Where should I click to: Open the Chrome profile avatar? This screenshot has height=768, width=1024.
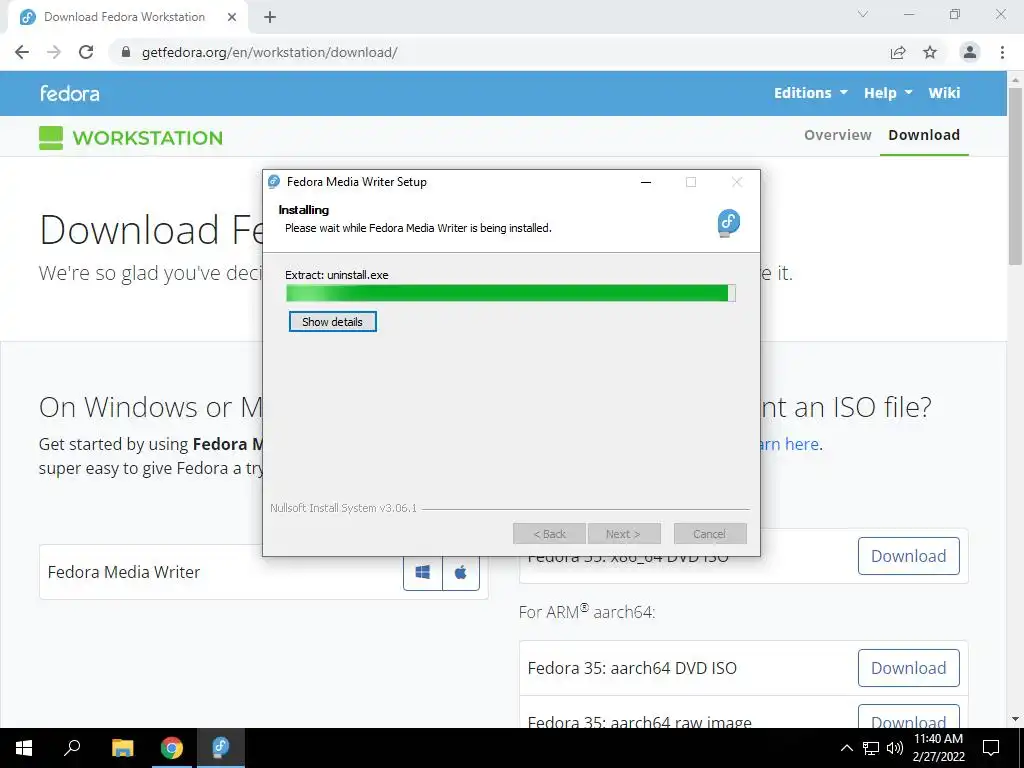970,52
